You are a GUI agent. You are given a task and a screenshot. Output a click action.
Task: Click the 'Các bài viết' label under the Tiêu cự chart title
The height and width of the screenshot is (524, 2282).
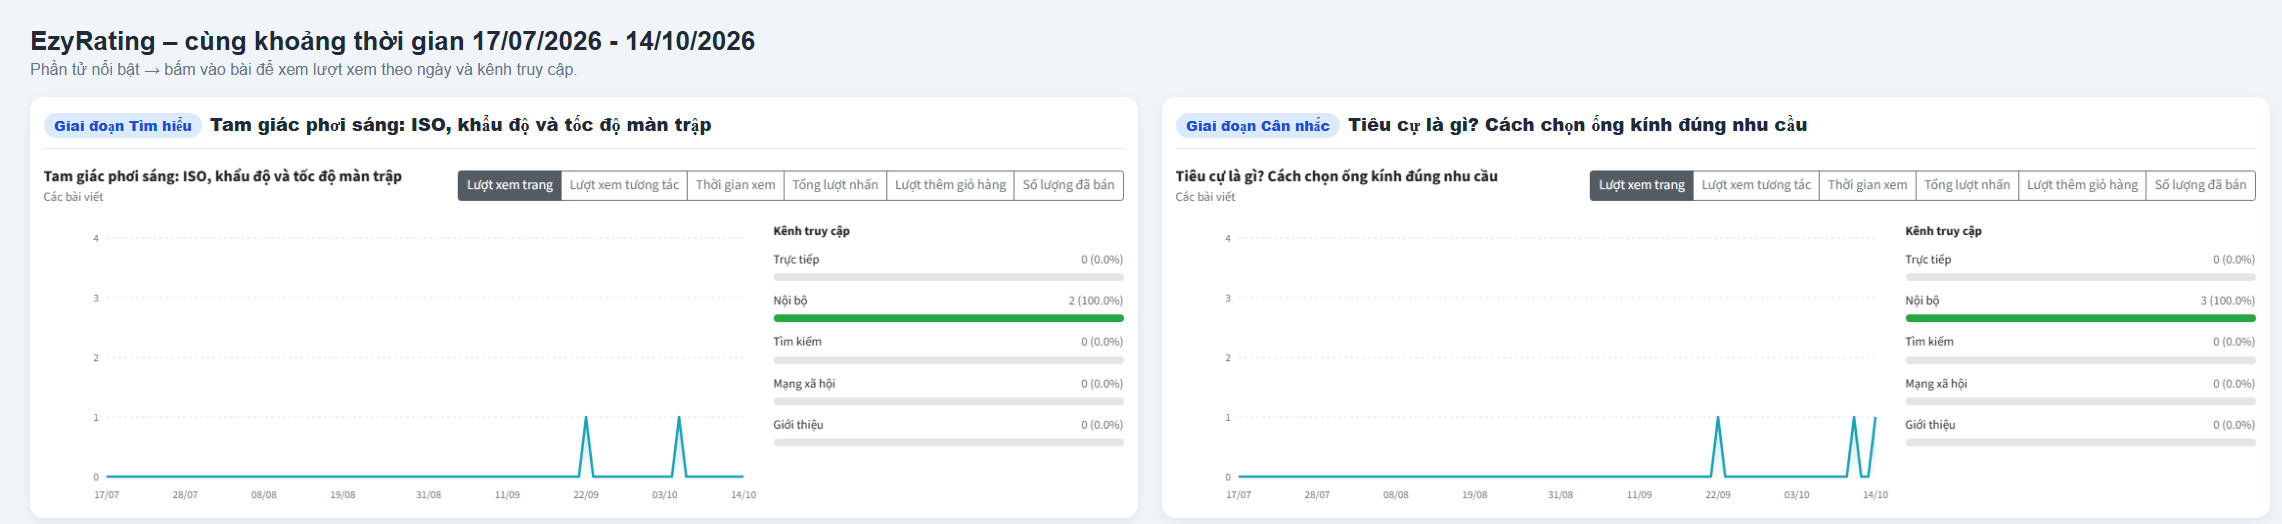(x=1205, y=197)
